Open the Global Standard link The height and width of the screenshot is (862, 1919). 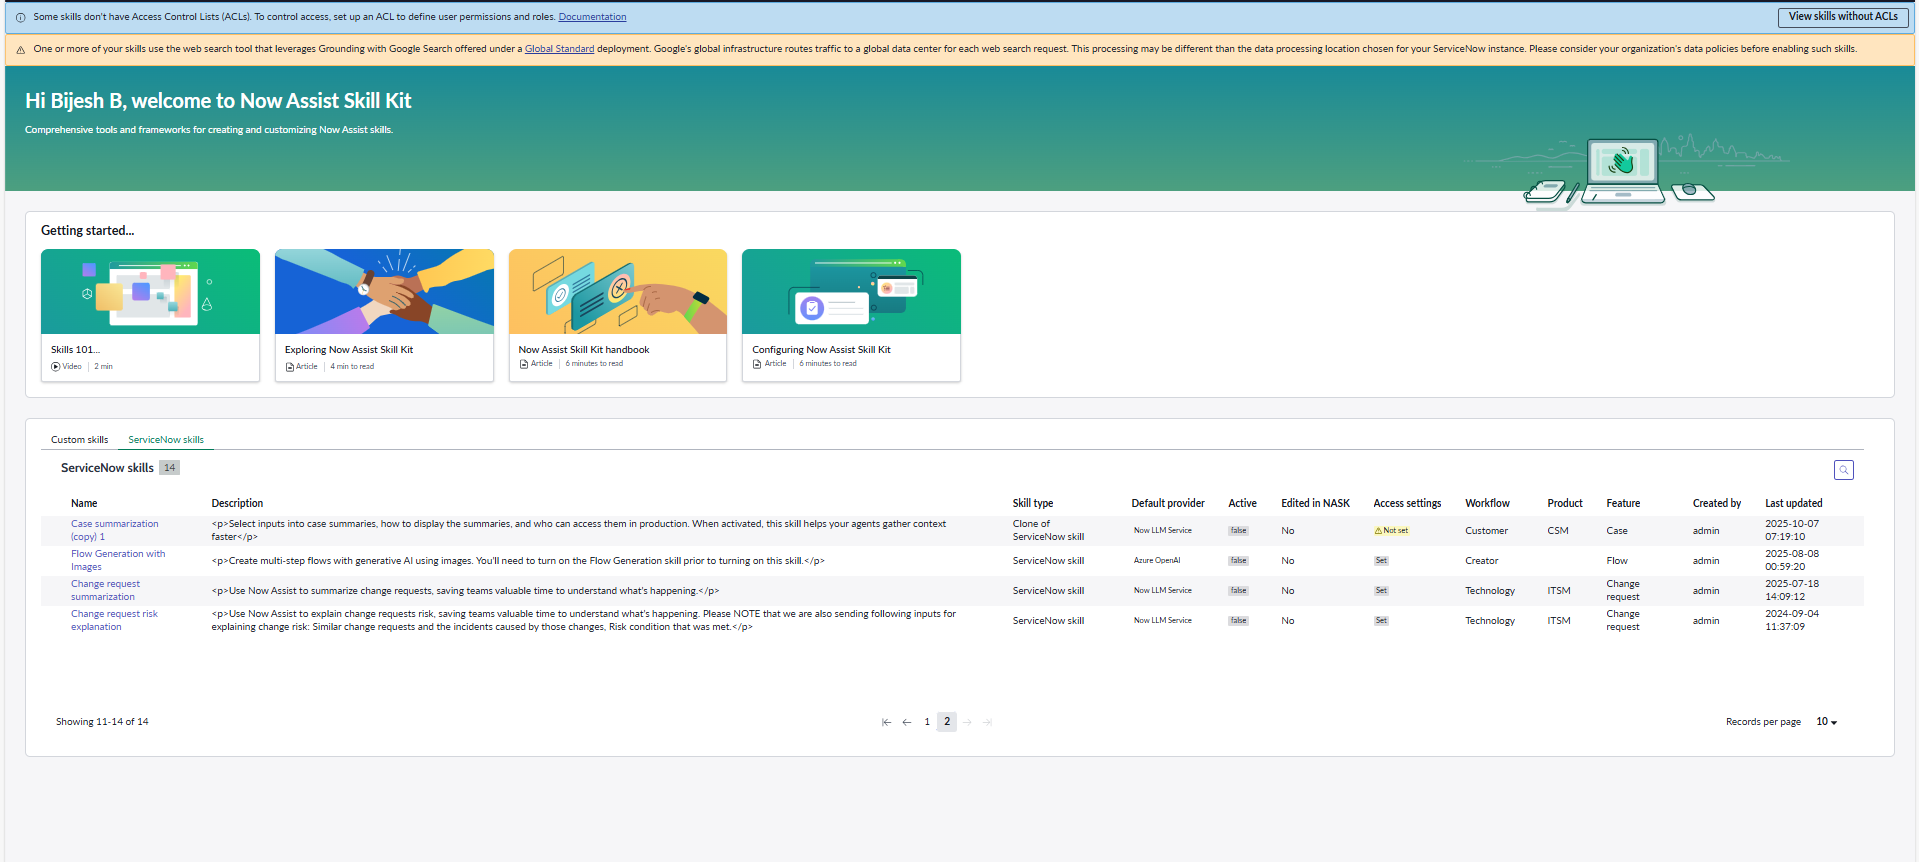click(559, 49)
